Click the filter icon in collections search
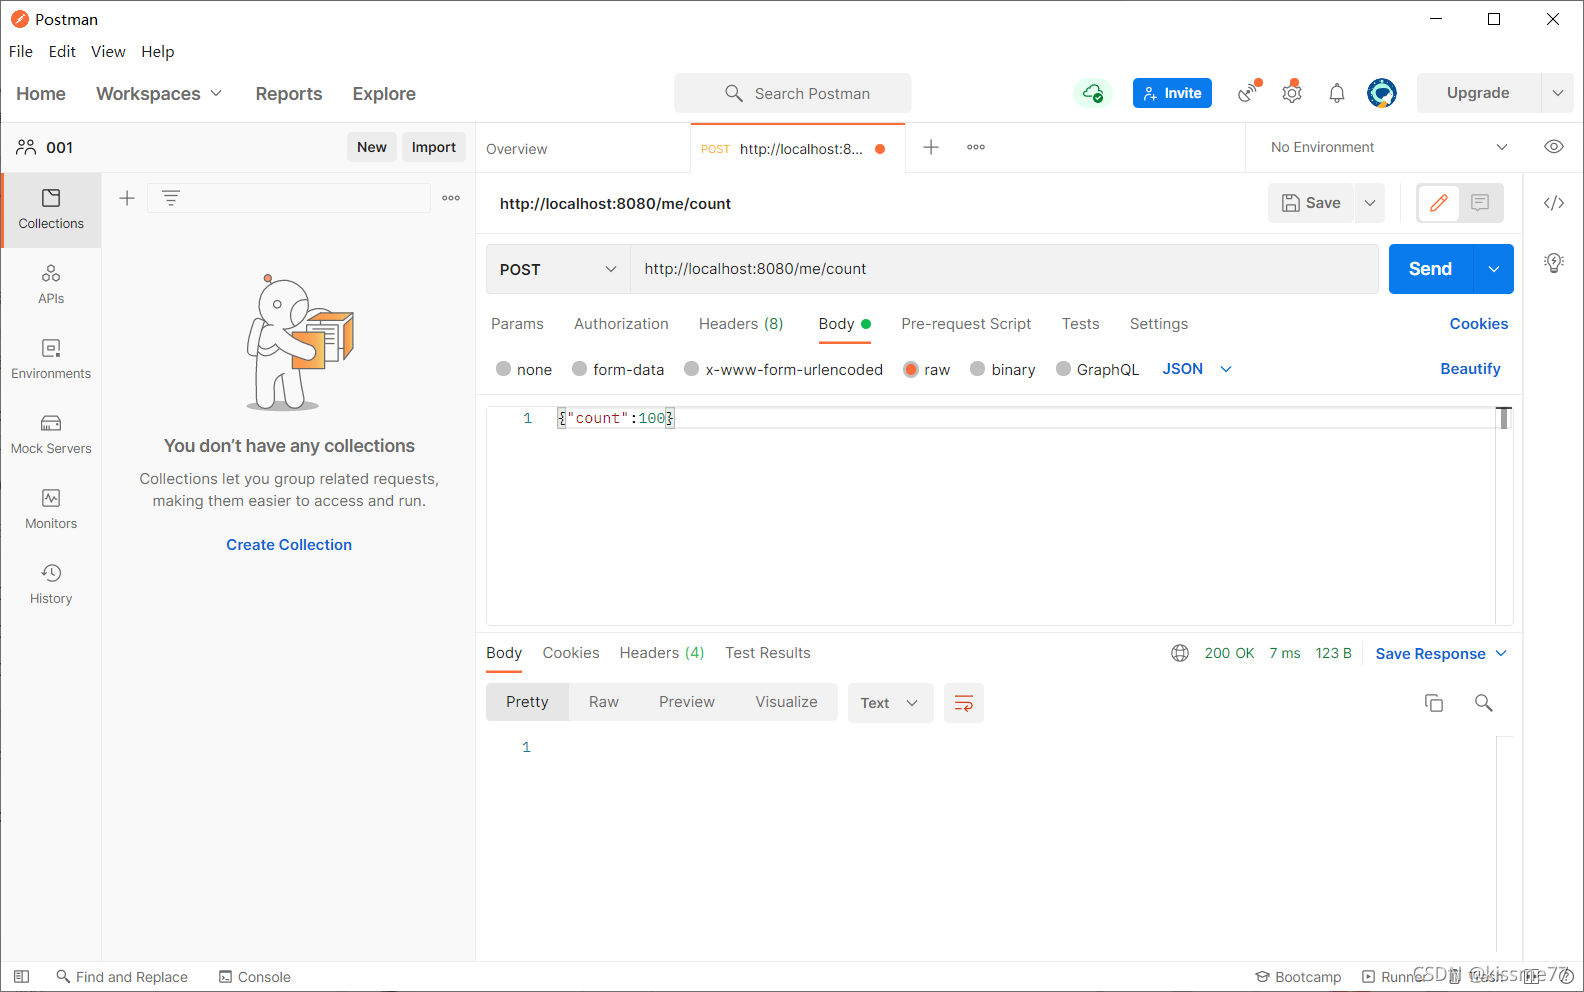Viewport: 1584px width, 992px height. tap(171, 198)
